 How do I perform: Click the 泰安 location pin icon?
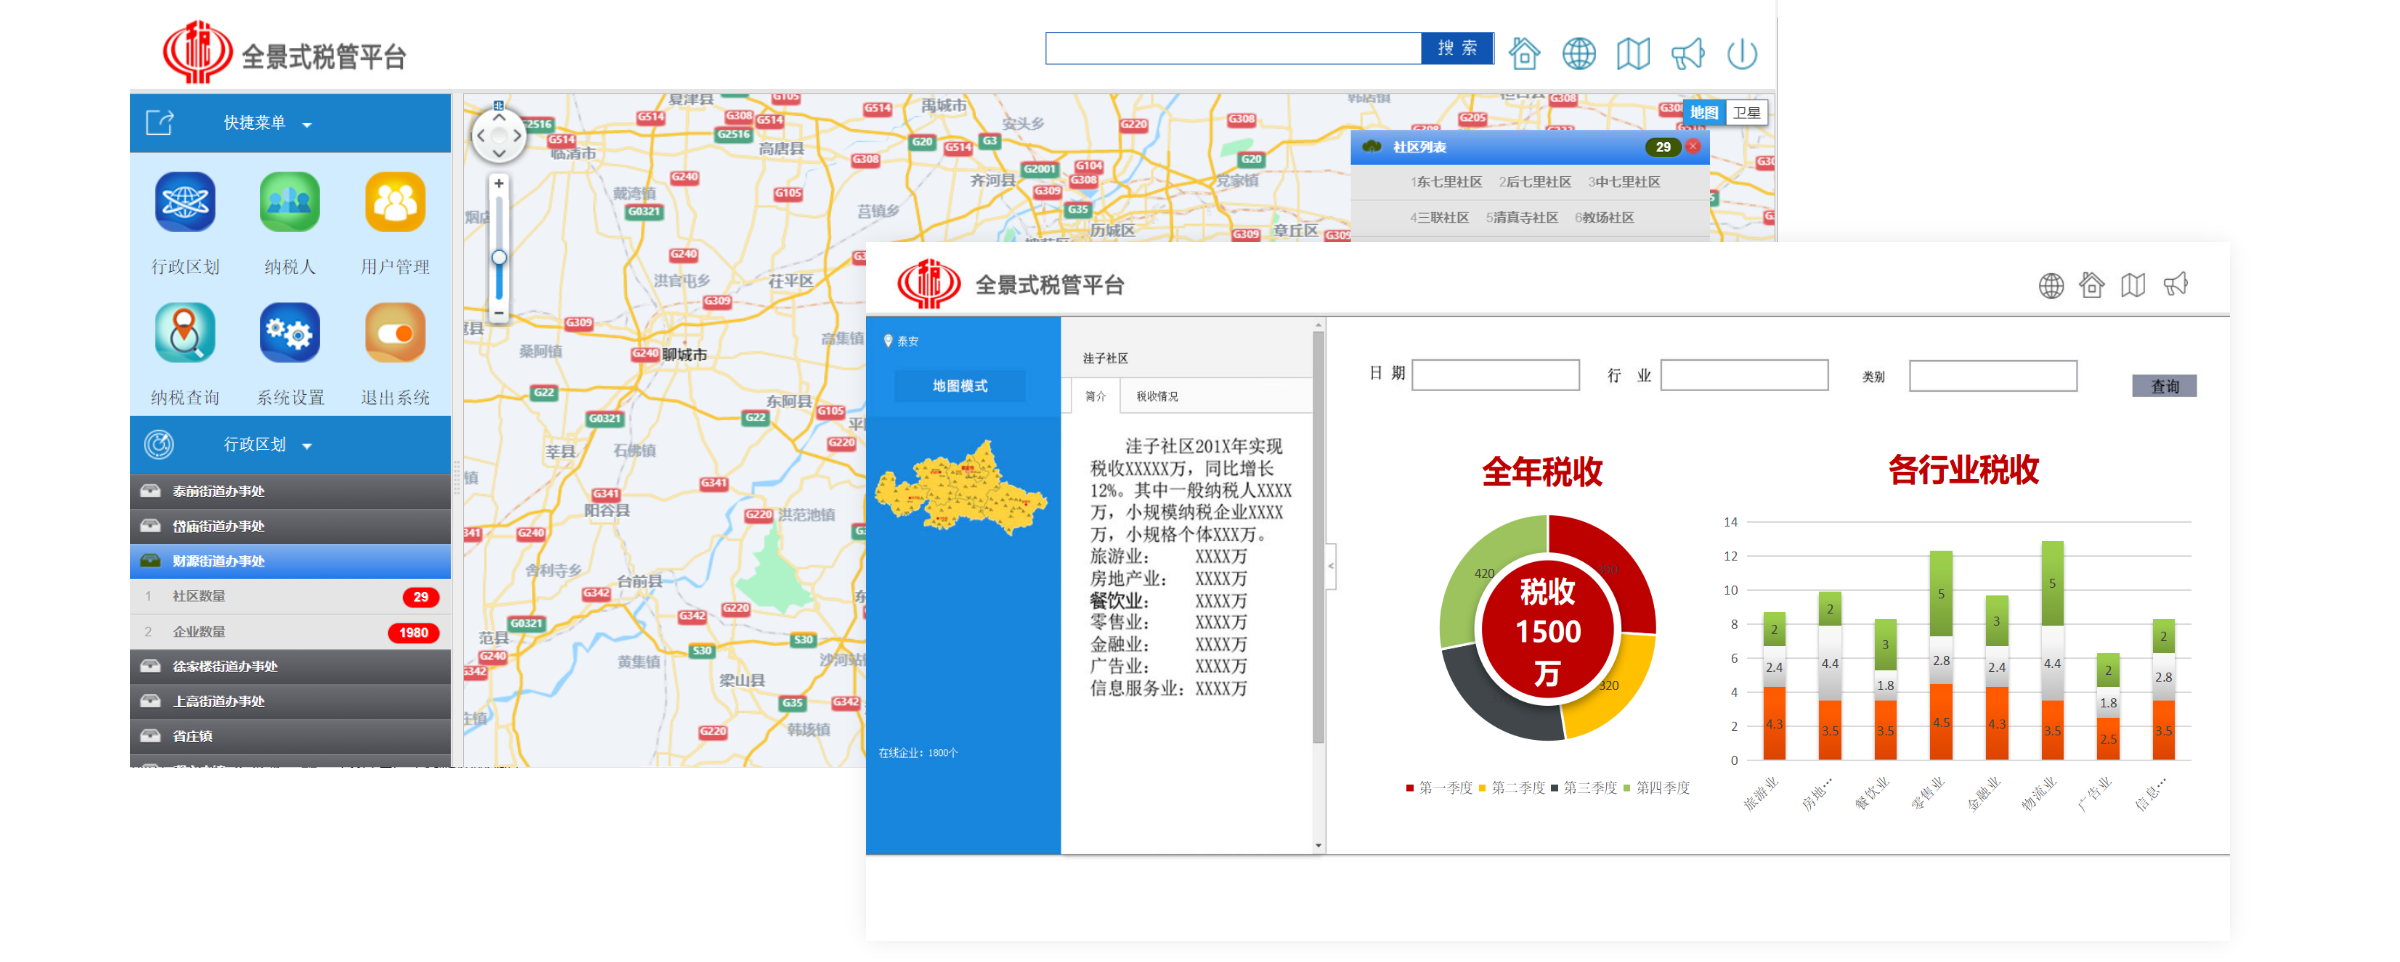pos(888,341)
